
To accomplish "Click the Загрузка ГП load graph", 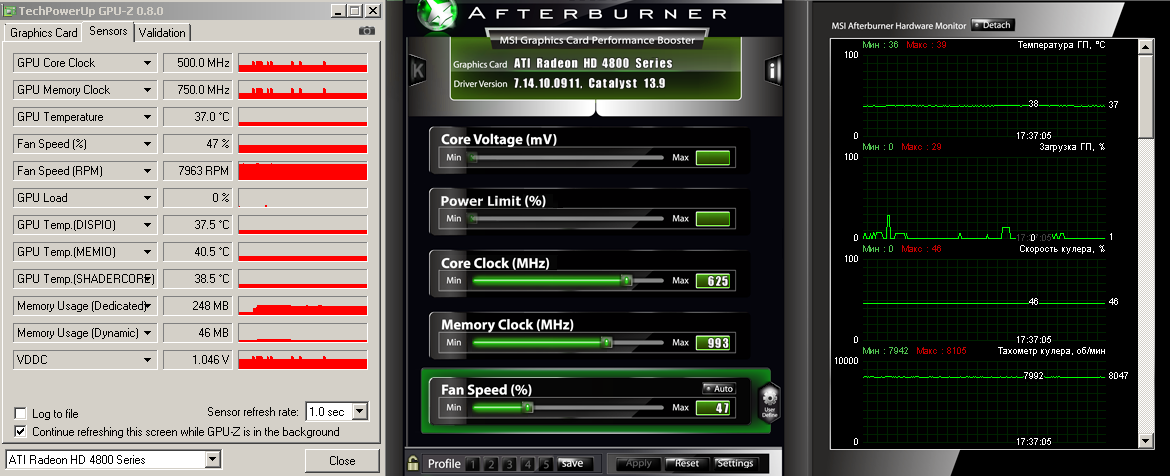I will [983, 197].
